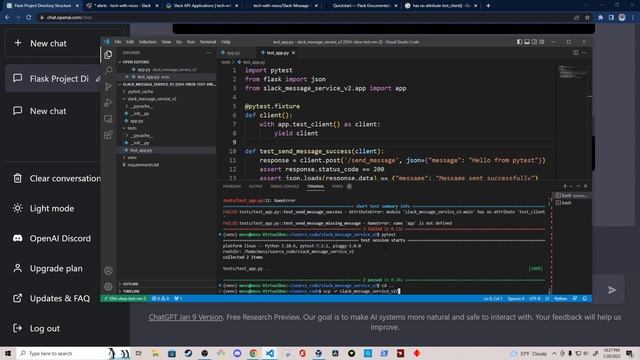Image resolution: width=640 pixels, height=360 pixels.
Task: Open Task View on the Windows taskbar
Action: [139, 353]
